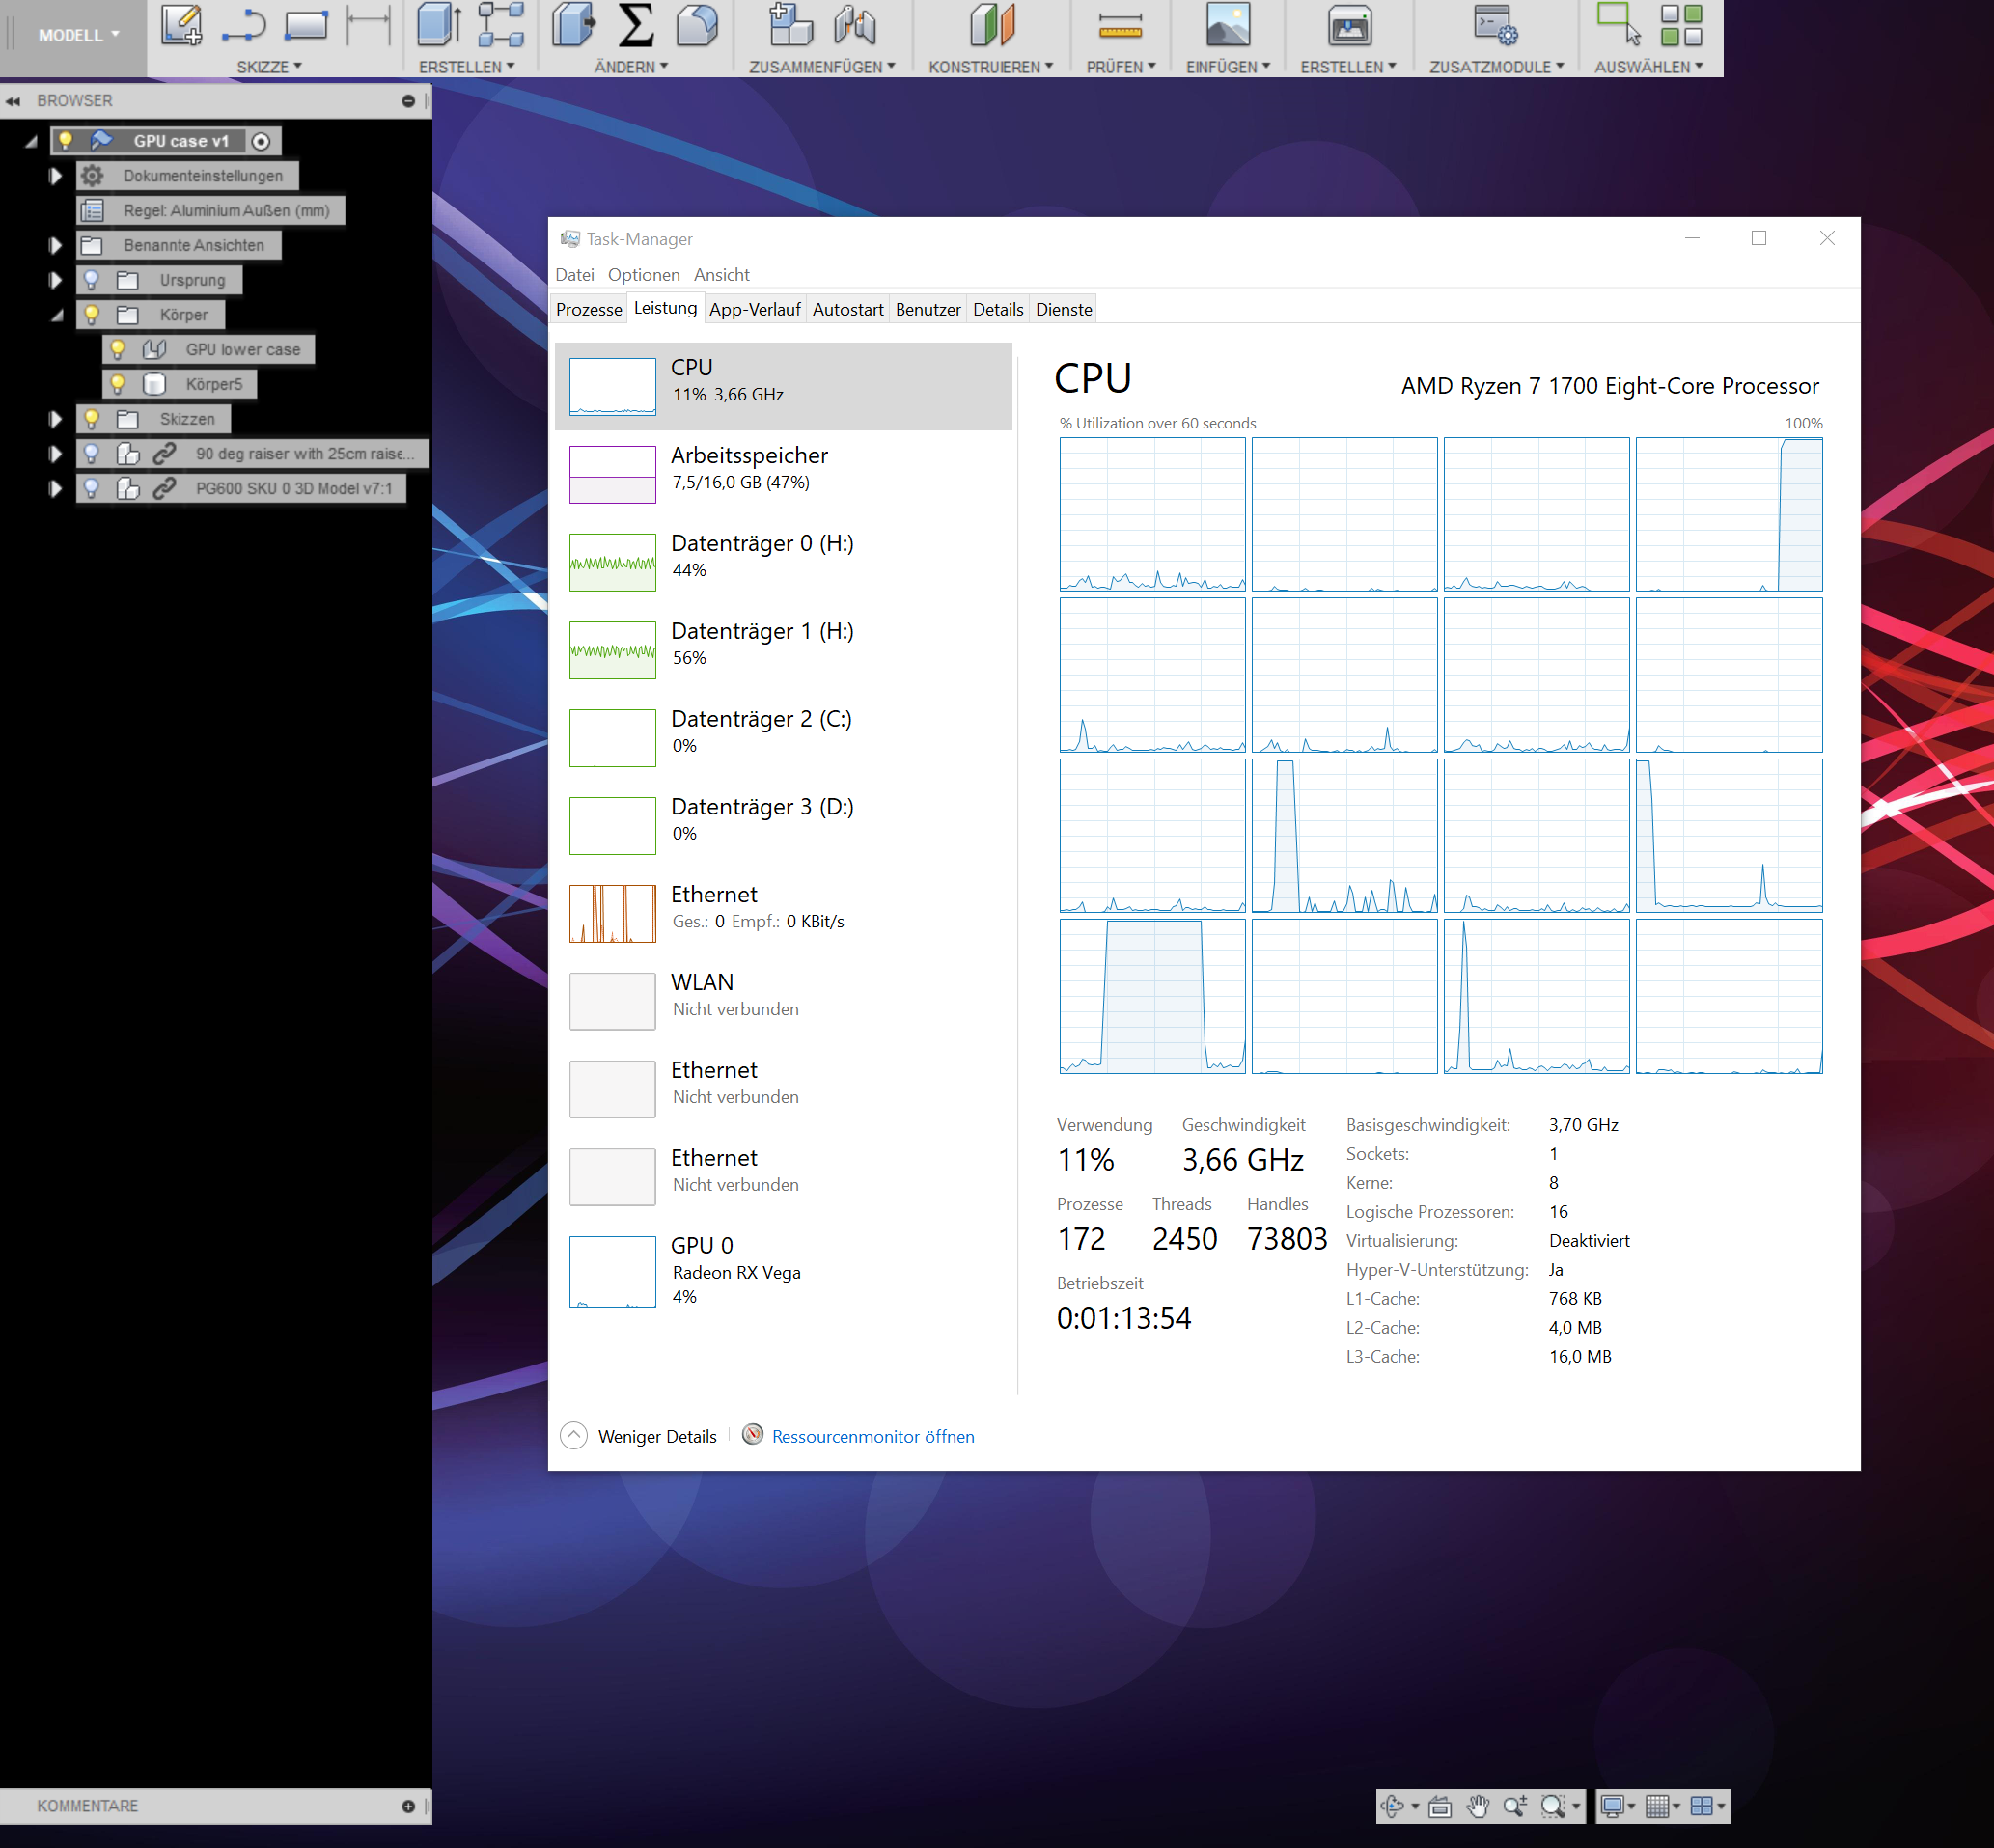Image resolution: width=1994 pixels, height=1848 pixels.
Task: Open Dokumenteinstellungen gear in browser
Action: 92,176
